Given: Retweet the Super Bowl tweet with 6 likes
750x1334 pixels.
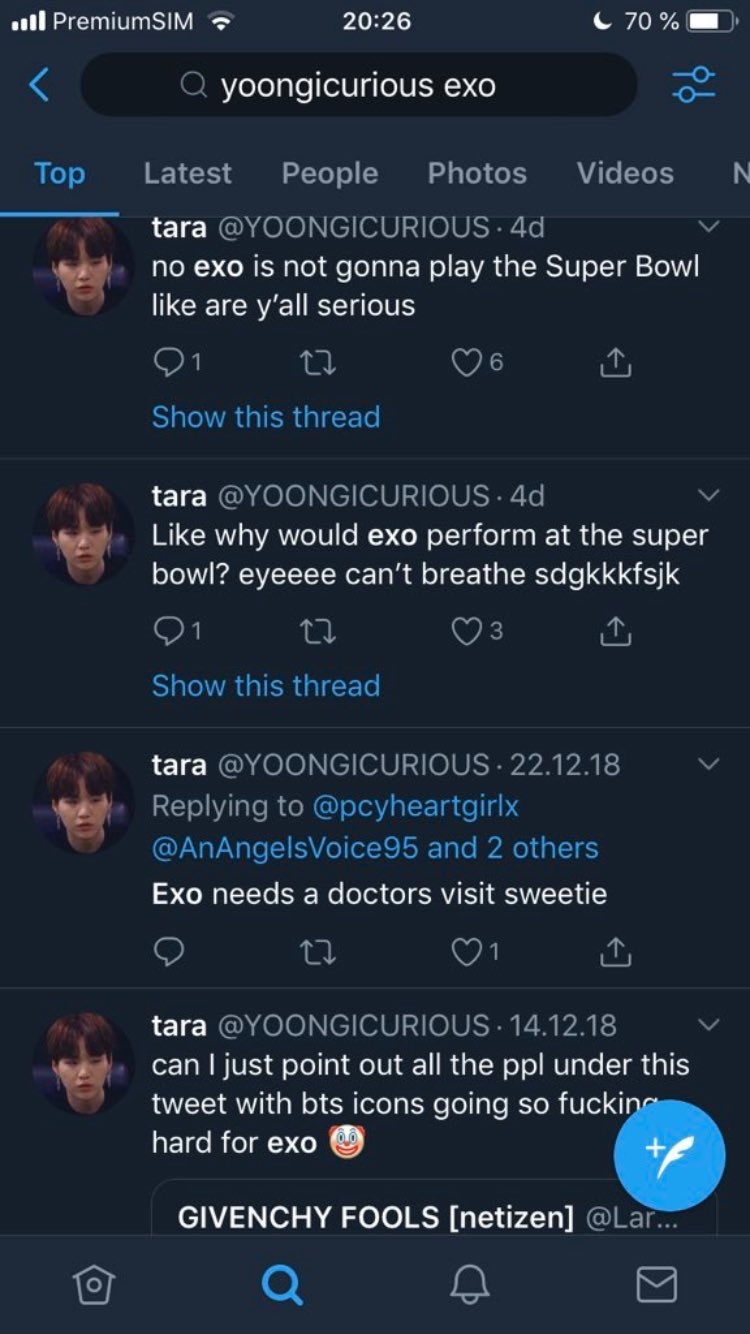Looking at the screenshot, I should coord(318,363).
